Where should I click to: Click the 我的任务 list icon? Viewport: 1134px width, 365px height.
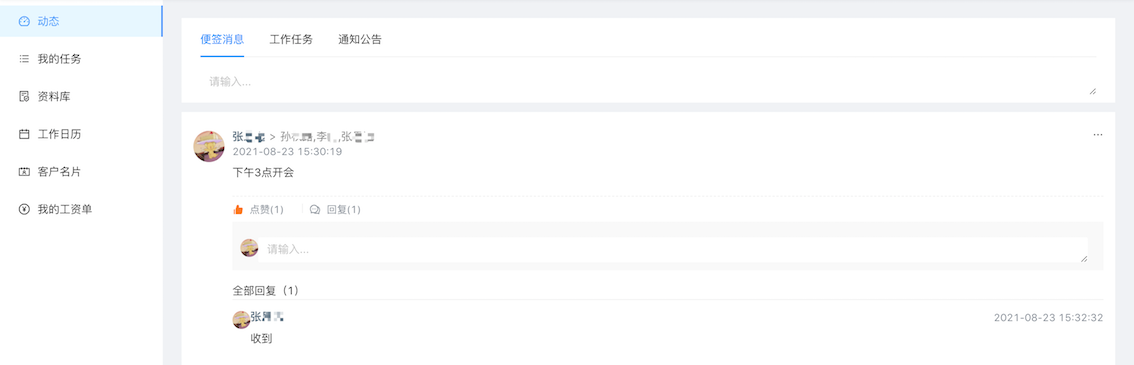coord(24,59)
